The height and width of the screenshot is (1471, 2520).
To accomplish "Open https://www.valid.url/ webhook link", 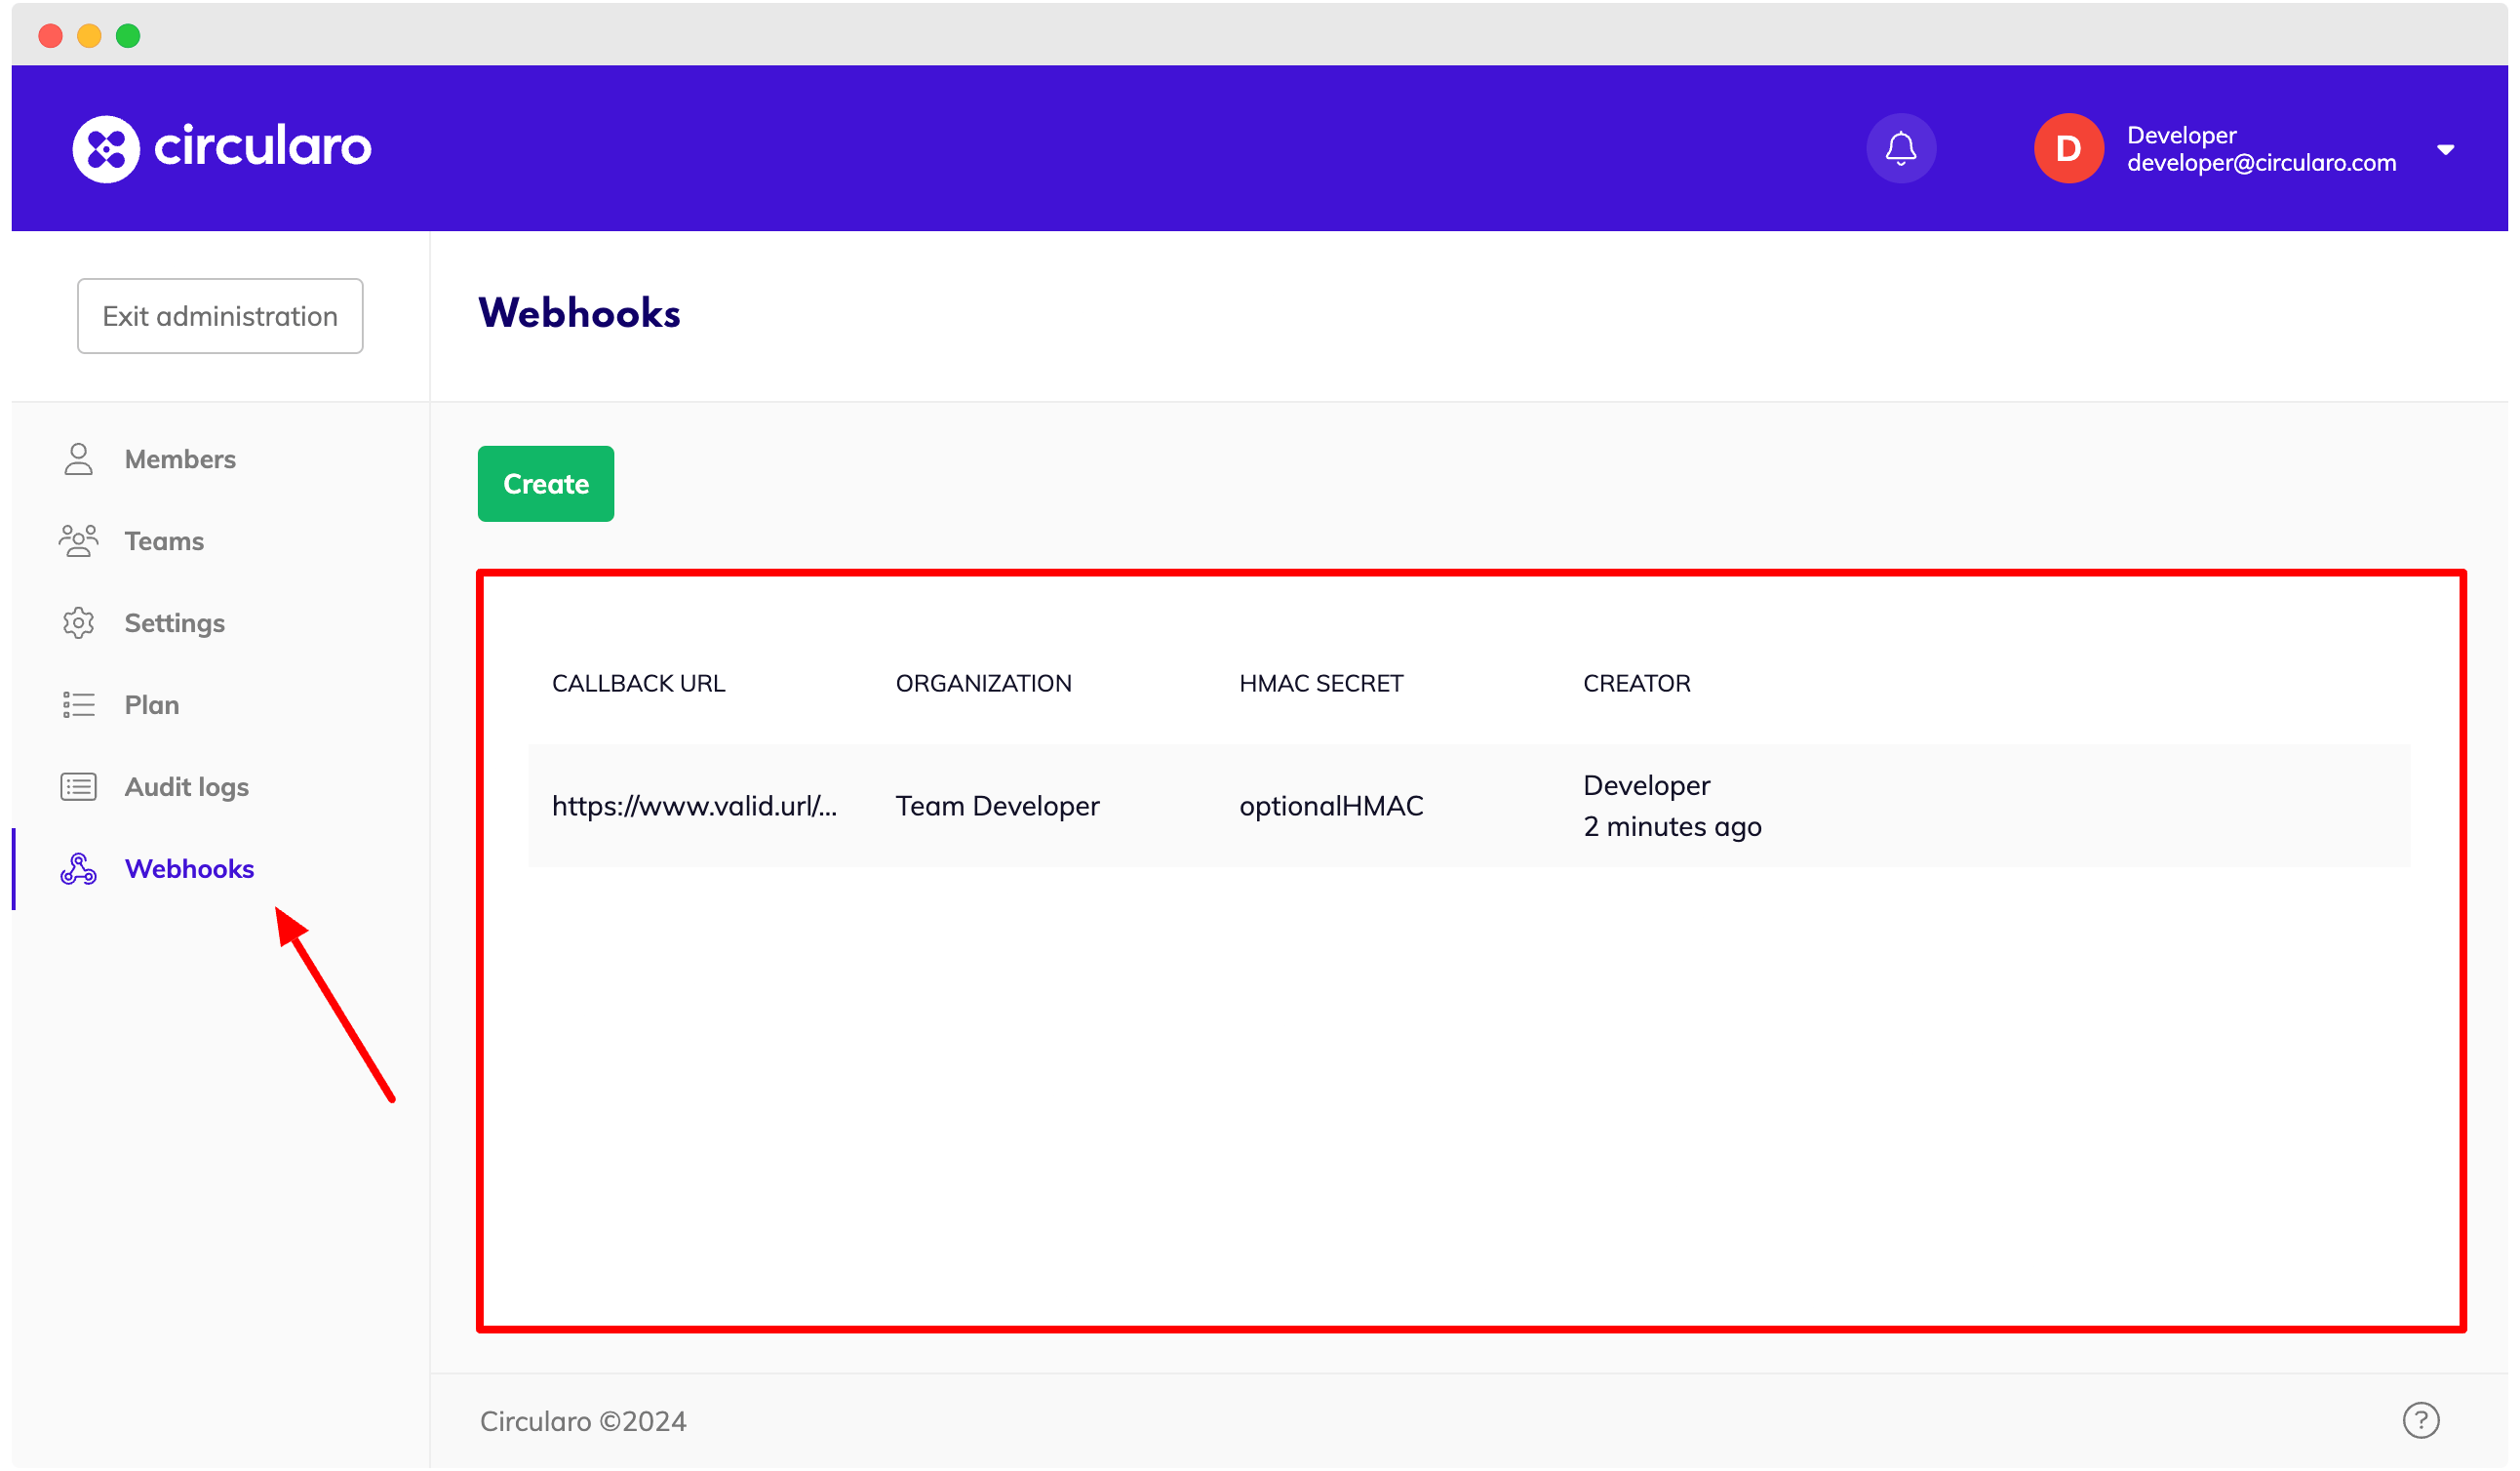I will tap(697, 805).
